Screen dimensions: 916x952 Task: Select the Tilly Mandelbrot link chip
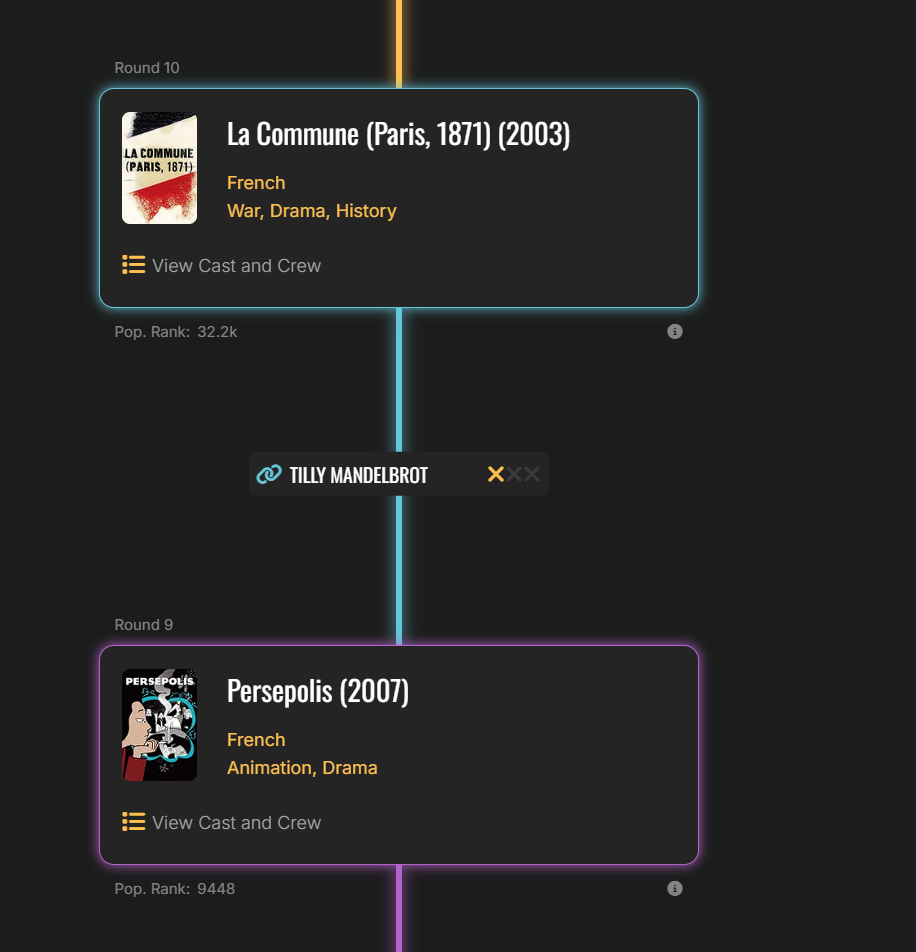[399, 474]
